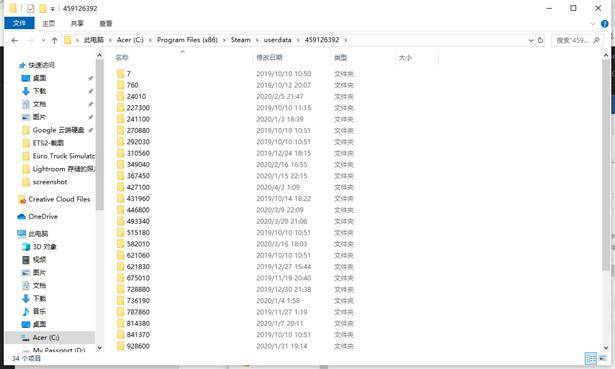Click 此电脑 in the address path

pyautogui.click(x=94, y=40)
